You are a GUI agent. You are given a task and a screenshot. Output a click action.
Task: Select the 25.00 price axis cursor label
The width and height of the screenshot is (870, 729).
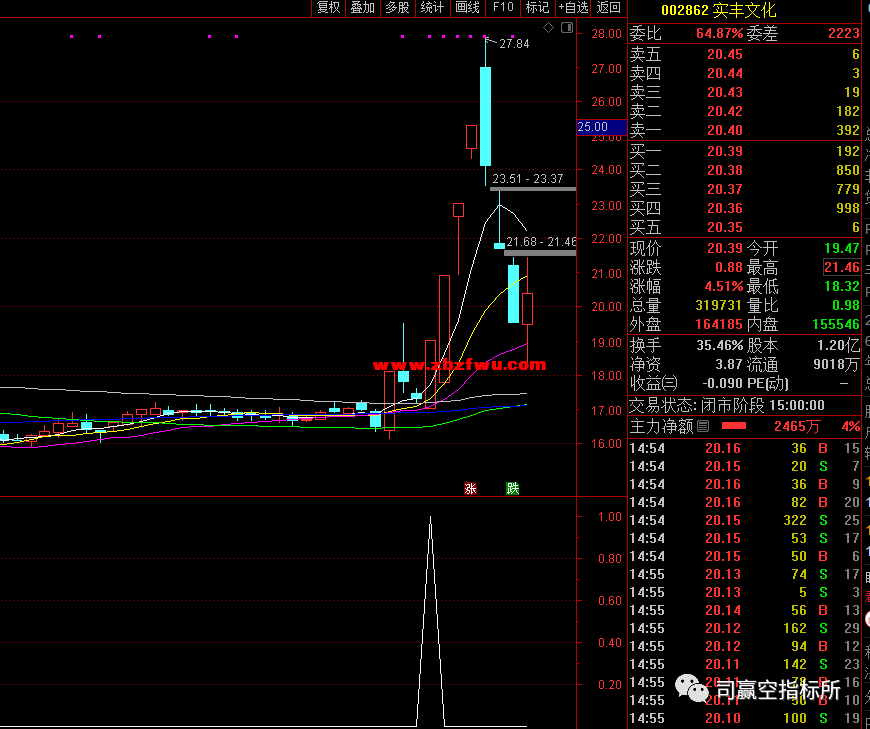pyautogui.click(x=601, y=127)
